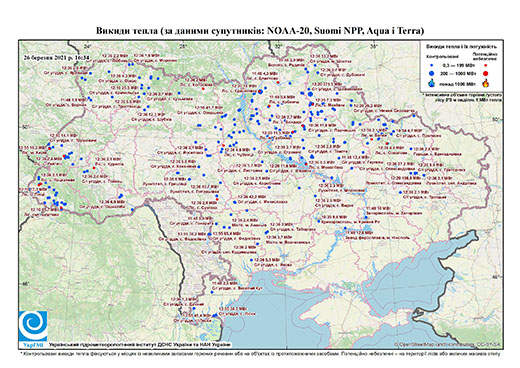Click the blue flame icon in legend
Screen dimensions: 520x368
pos(432,83)
